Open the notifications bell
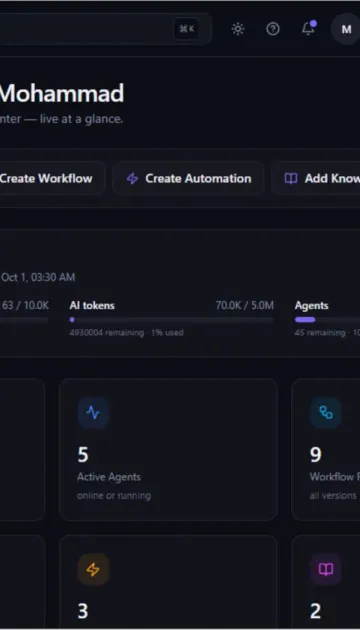The image size is (360, 630). click(x=308, y=29)
